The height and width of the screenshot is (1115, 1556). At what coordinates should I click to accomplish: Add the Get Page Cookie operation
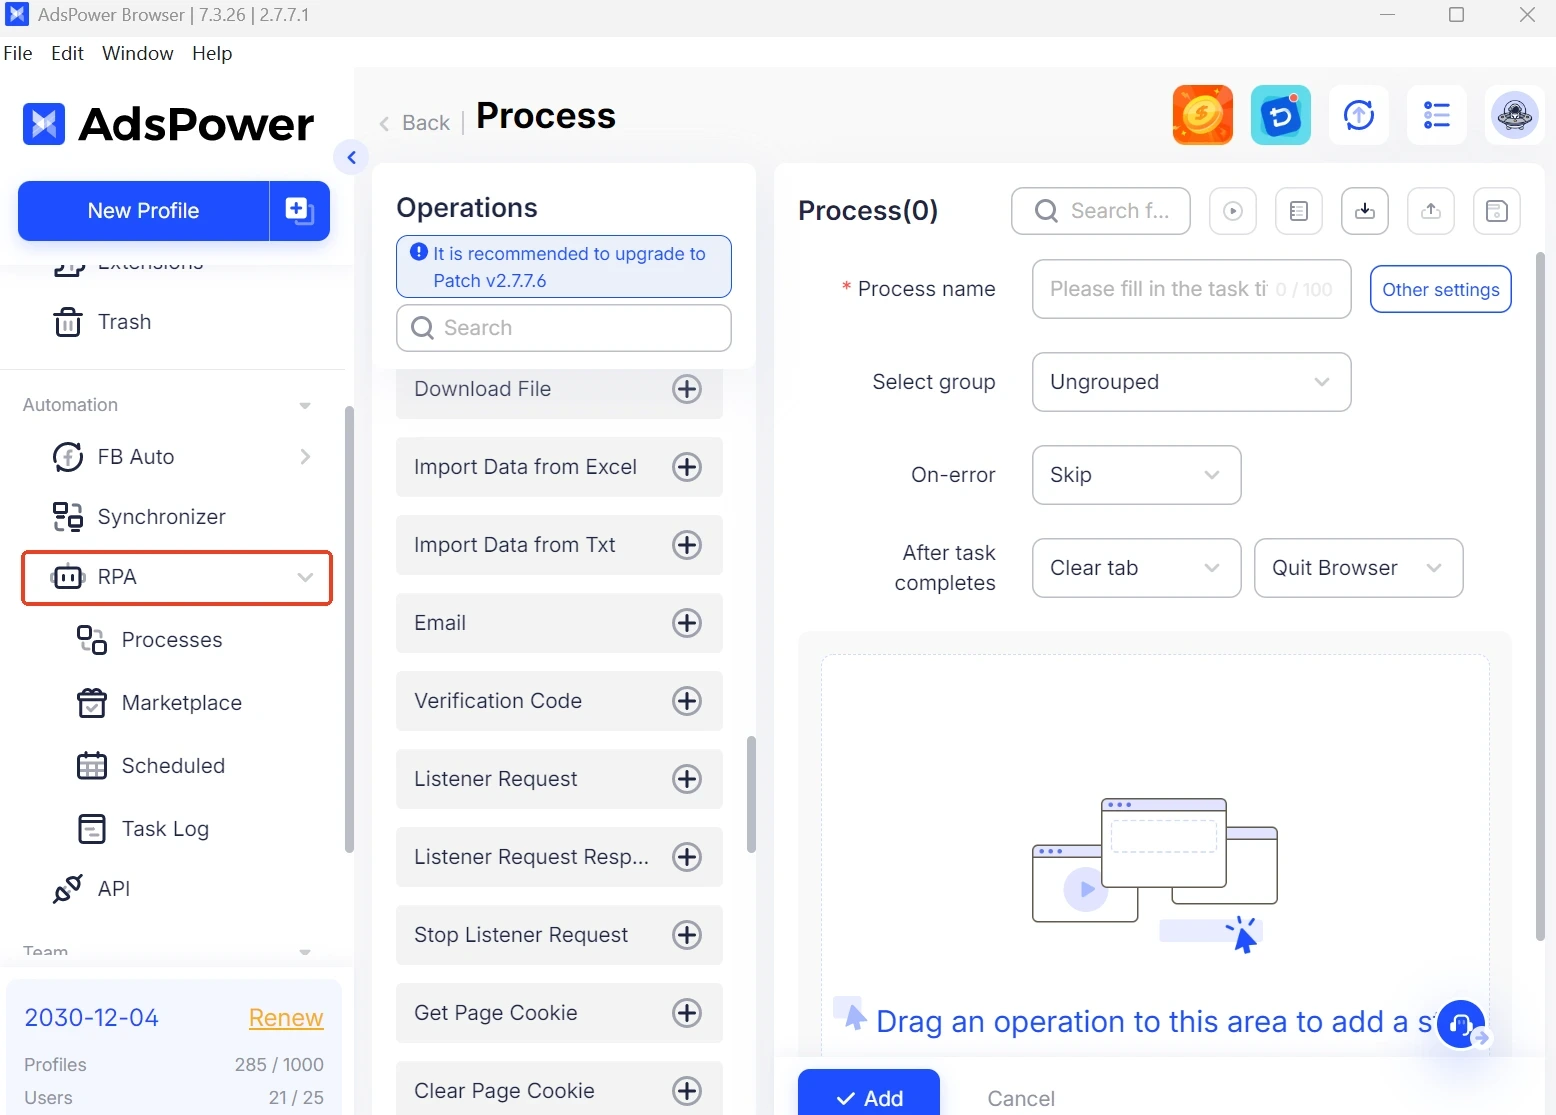tap(687, 1013)
